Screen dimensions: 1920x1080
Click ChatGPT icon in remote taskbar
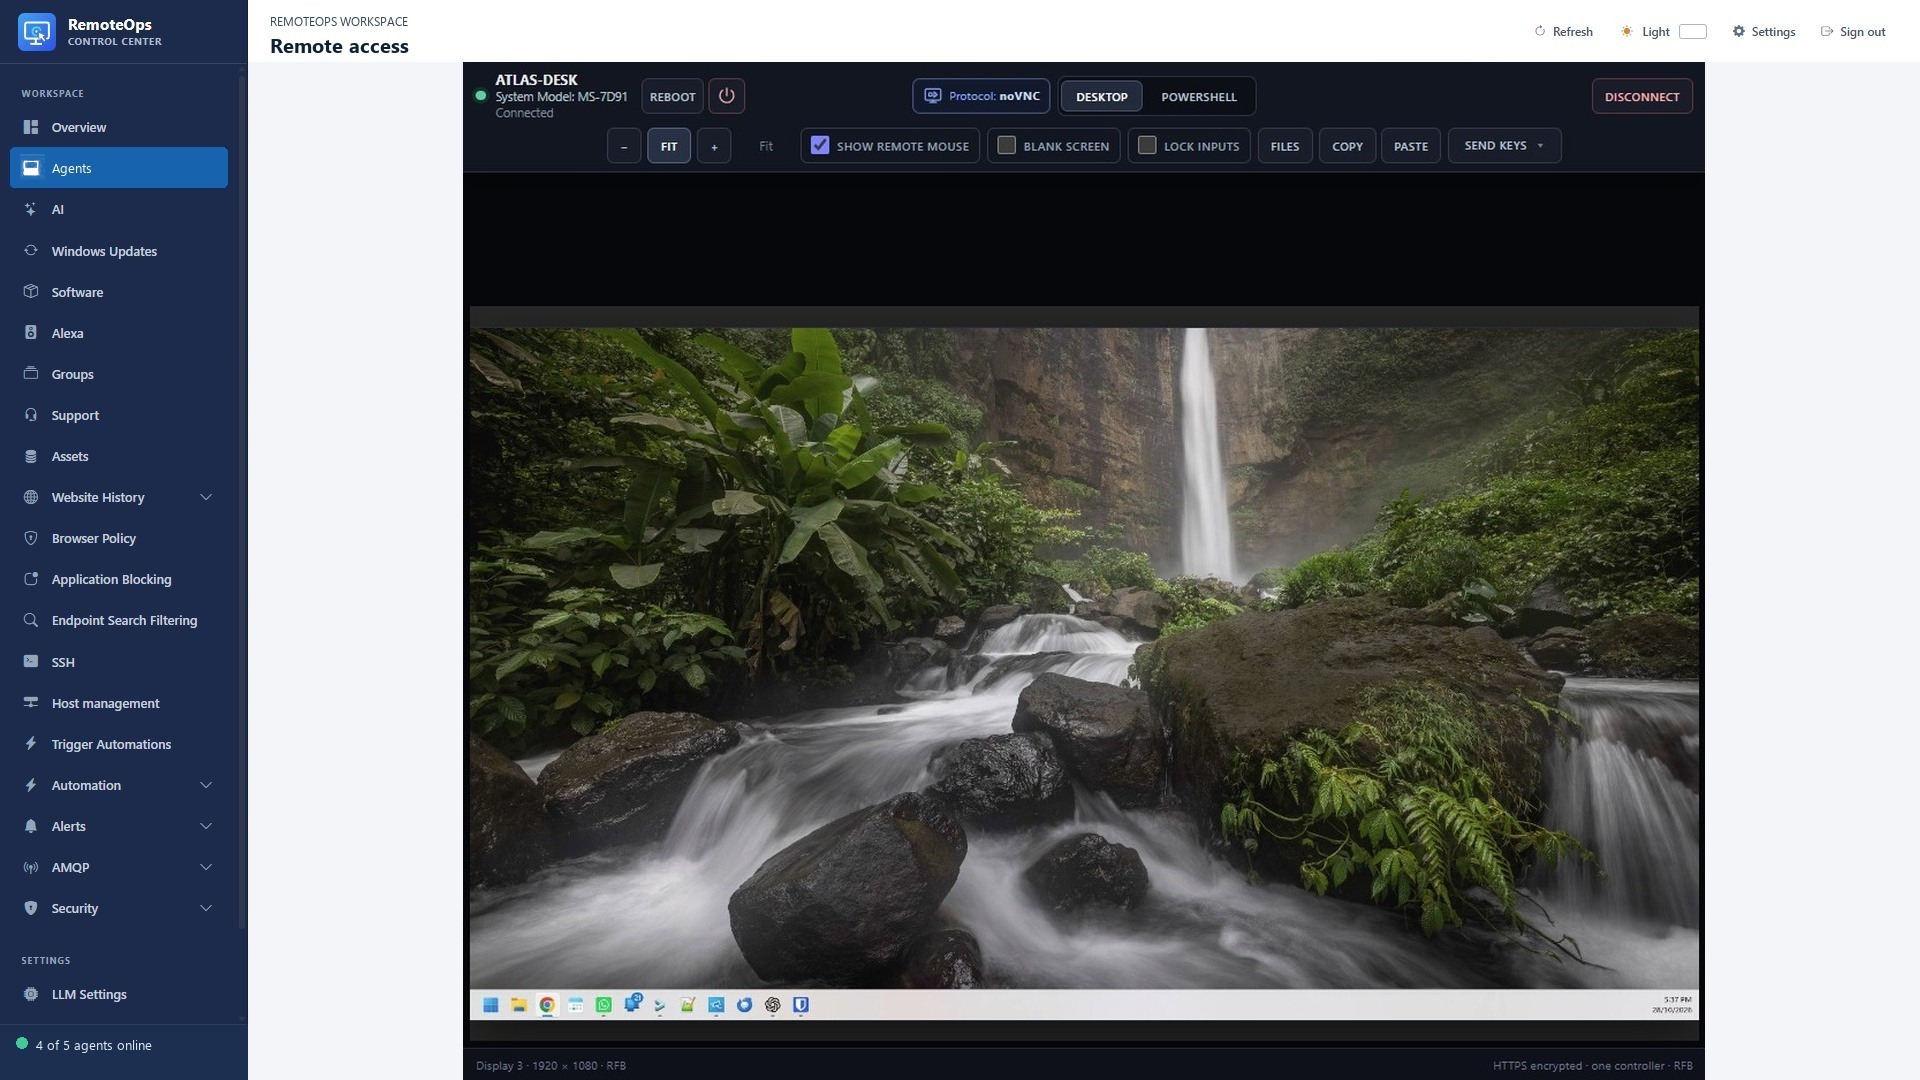click(x=772, y=1005)
